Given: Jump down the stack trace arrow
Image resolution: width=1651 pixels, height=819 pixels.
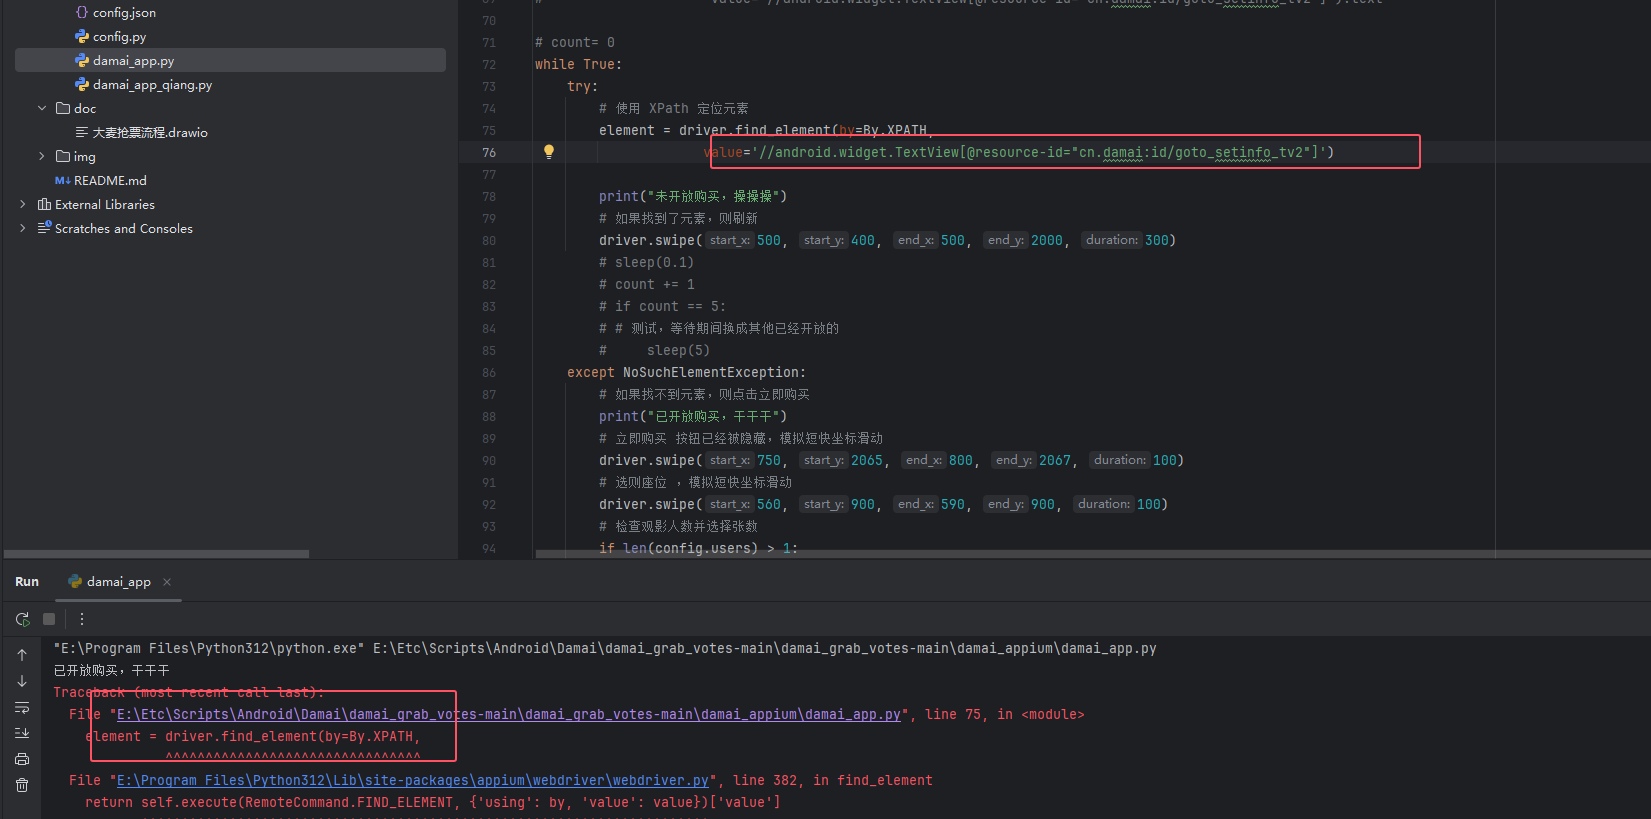Looking at the screenshot, I should (x=22, y=681).
